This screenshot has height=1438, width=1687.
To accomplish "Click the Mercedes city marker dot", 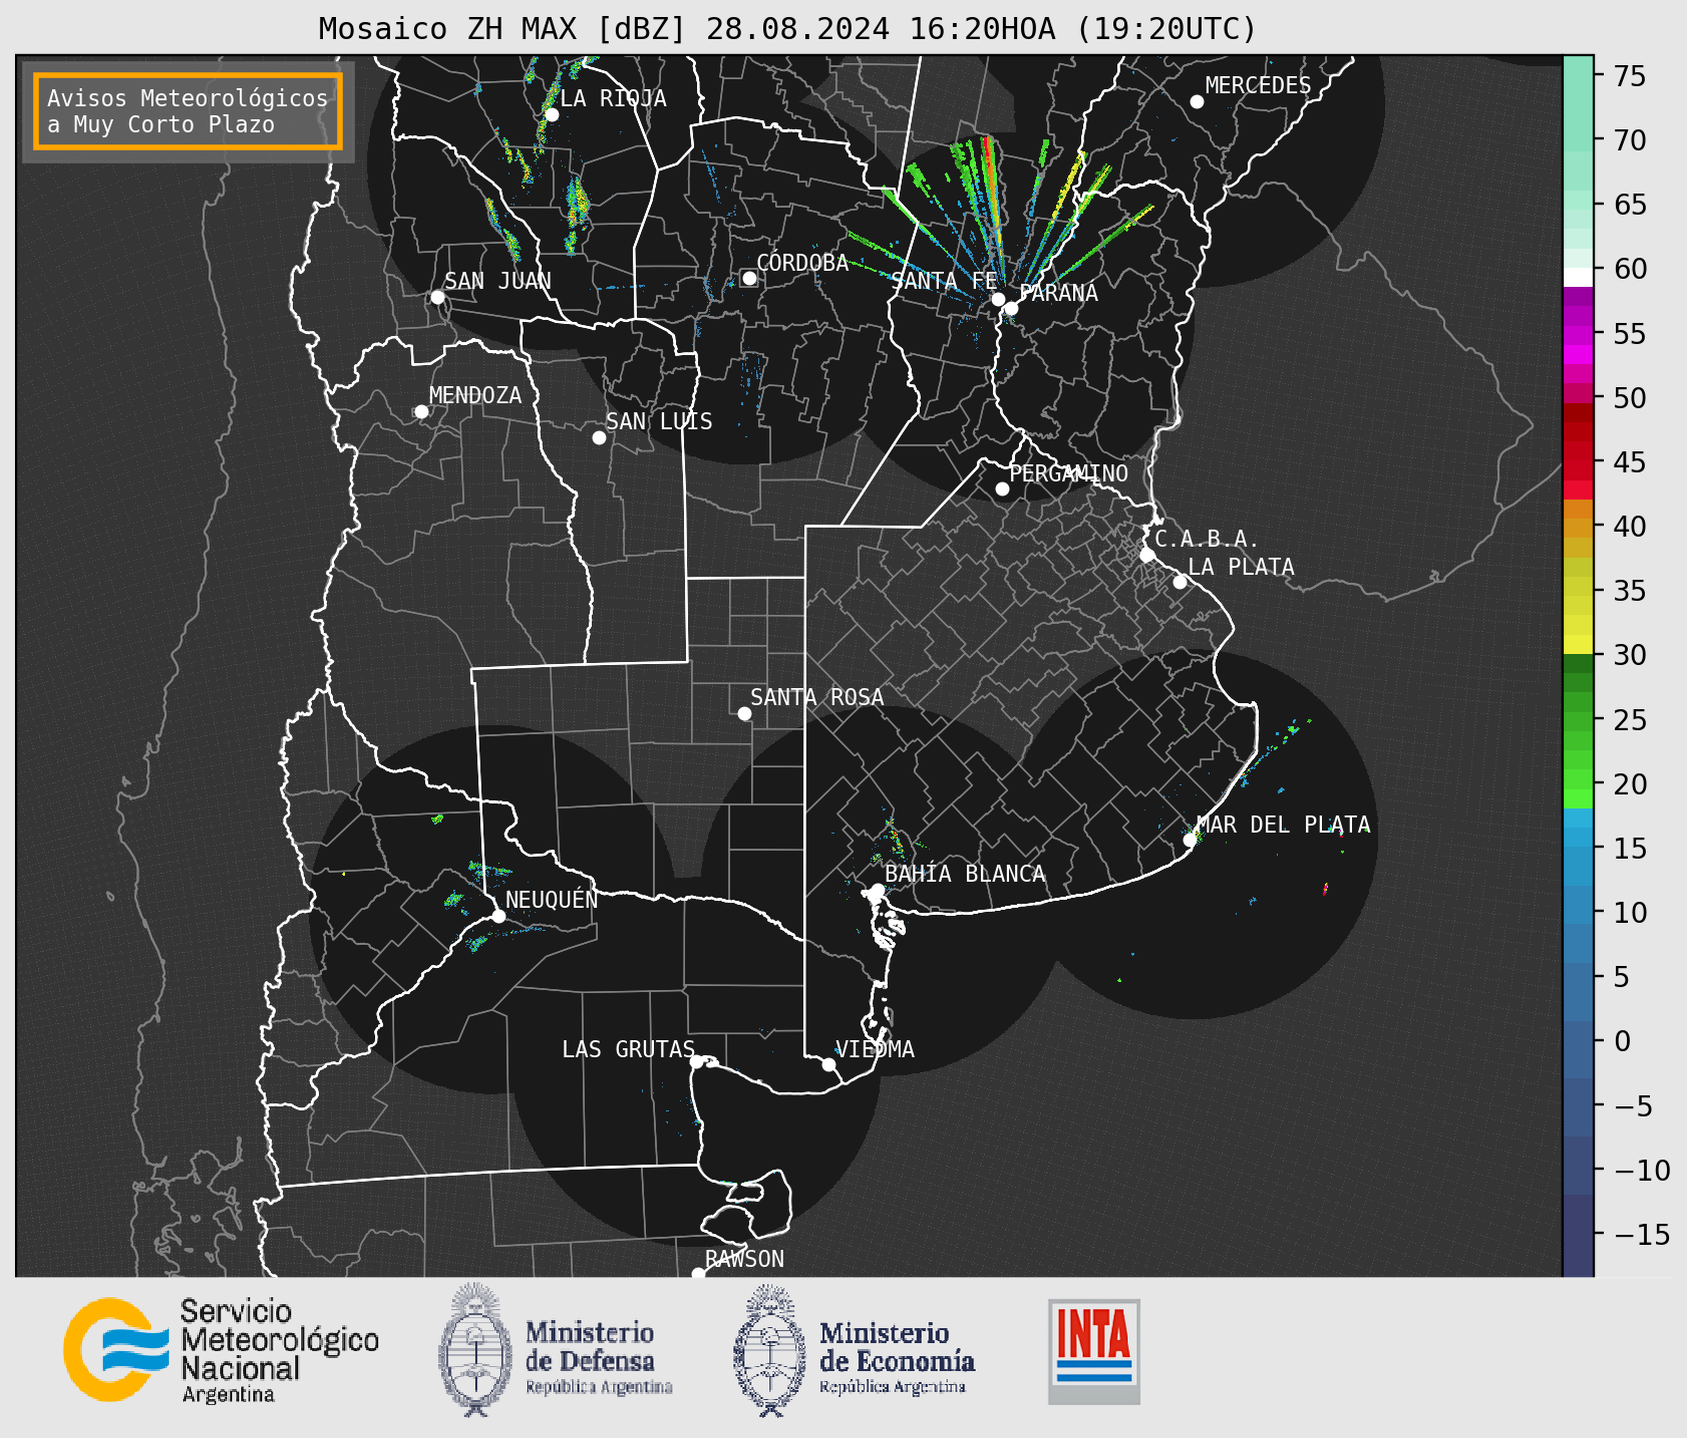I will (x=1196, y=102).
